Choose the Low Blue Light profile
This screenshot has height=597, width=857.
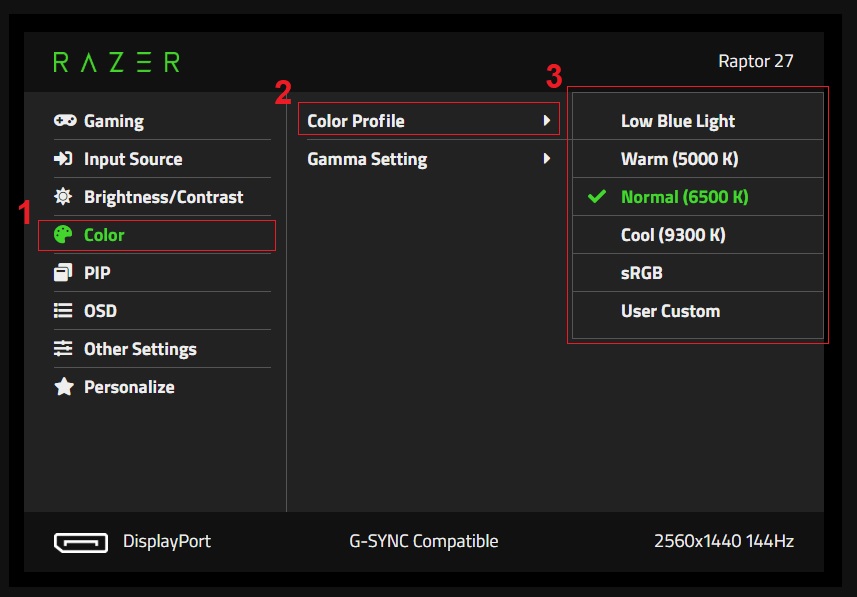[x=697, y=120]
